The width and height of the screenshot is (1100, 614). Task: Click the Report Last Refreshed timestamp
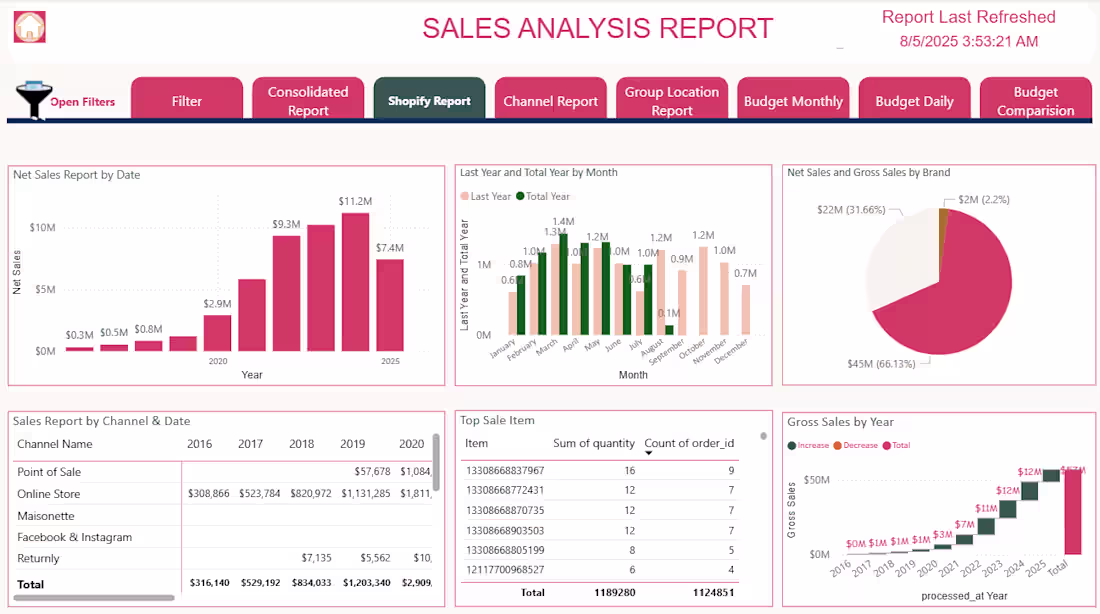click(x=969, y=41)
